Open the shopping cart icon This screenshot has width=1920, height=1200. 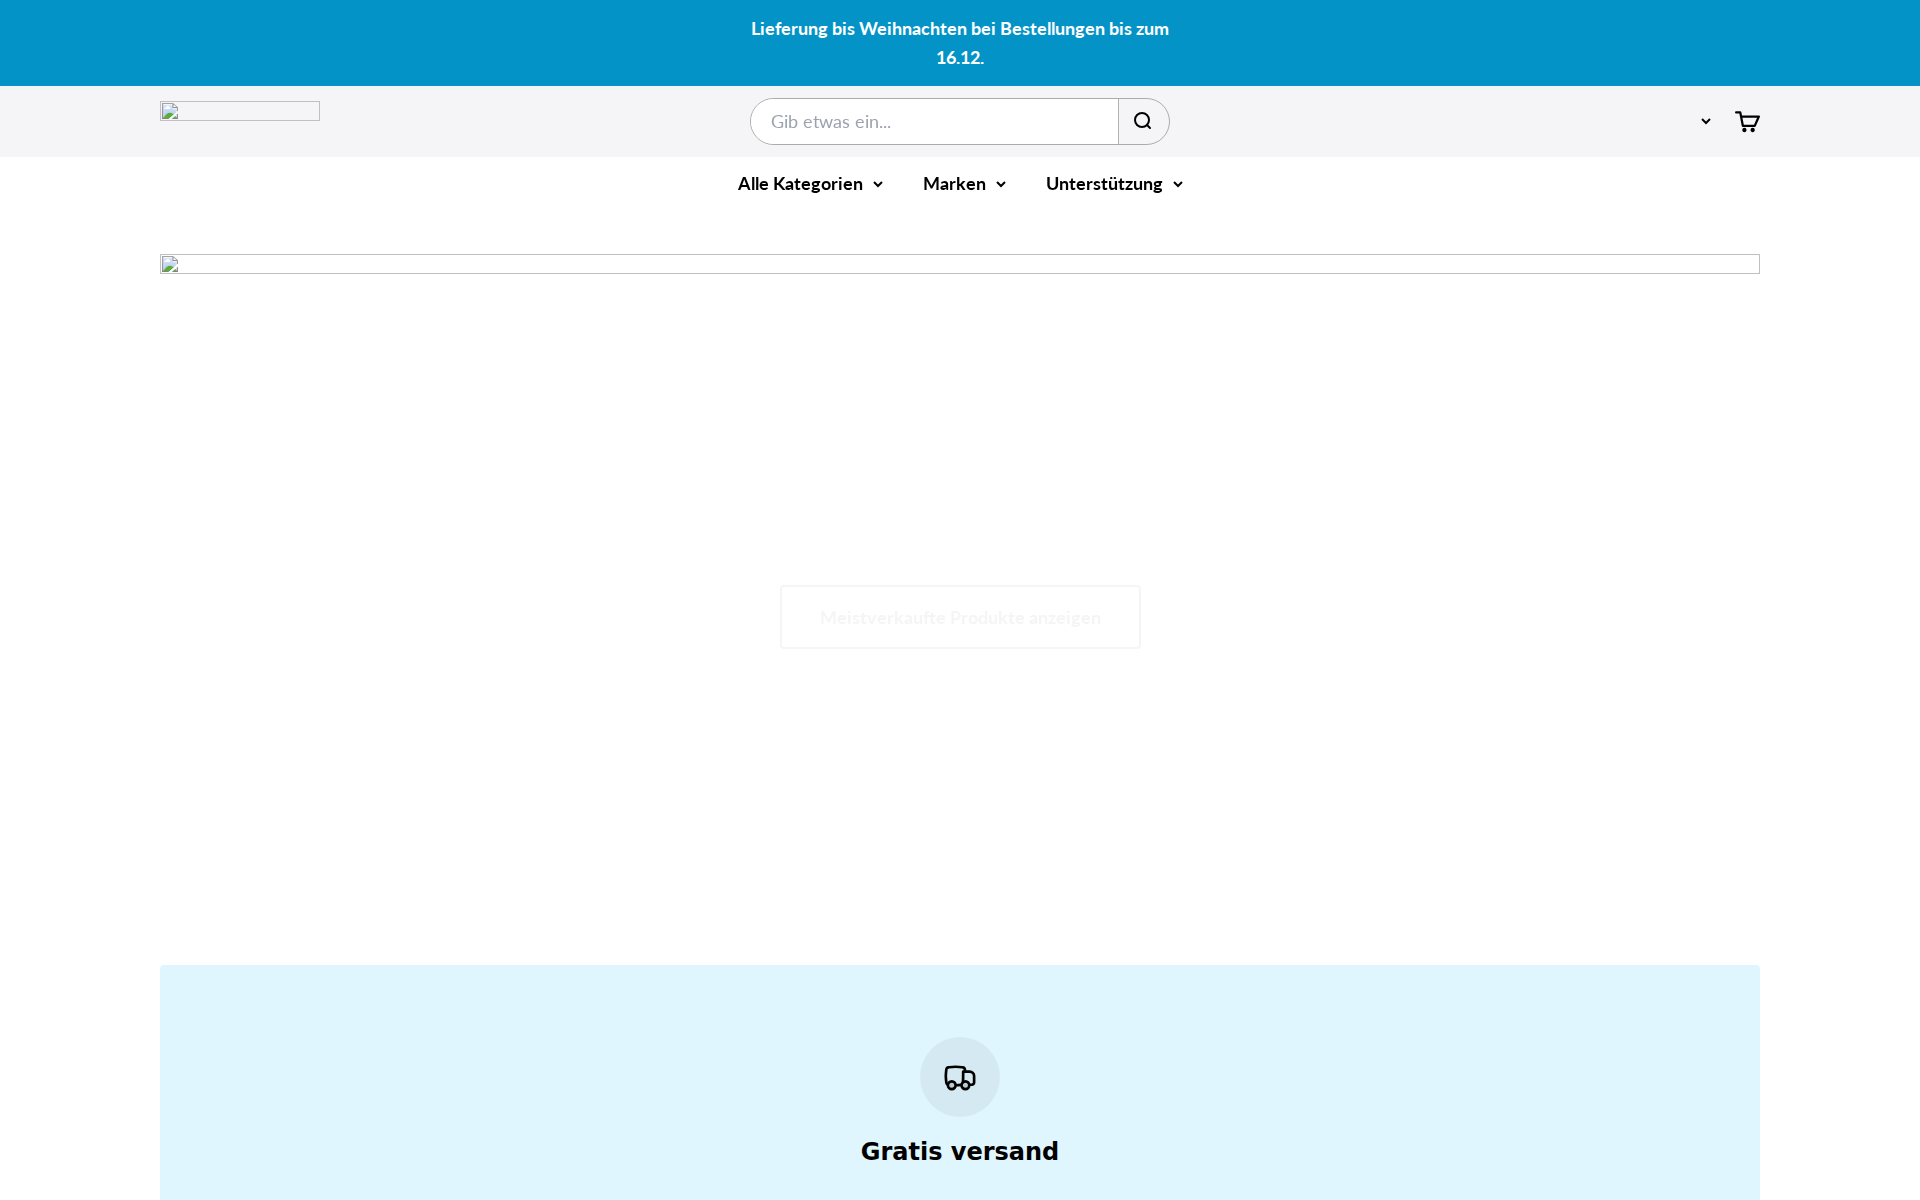tap(1746, 121)
